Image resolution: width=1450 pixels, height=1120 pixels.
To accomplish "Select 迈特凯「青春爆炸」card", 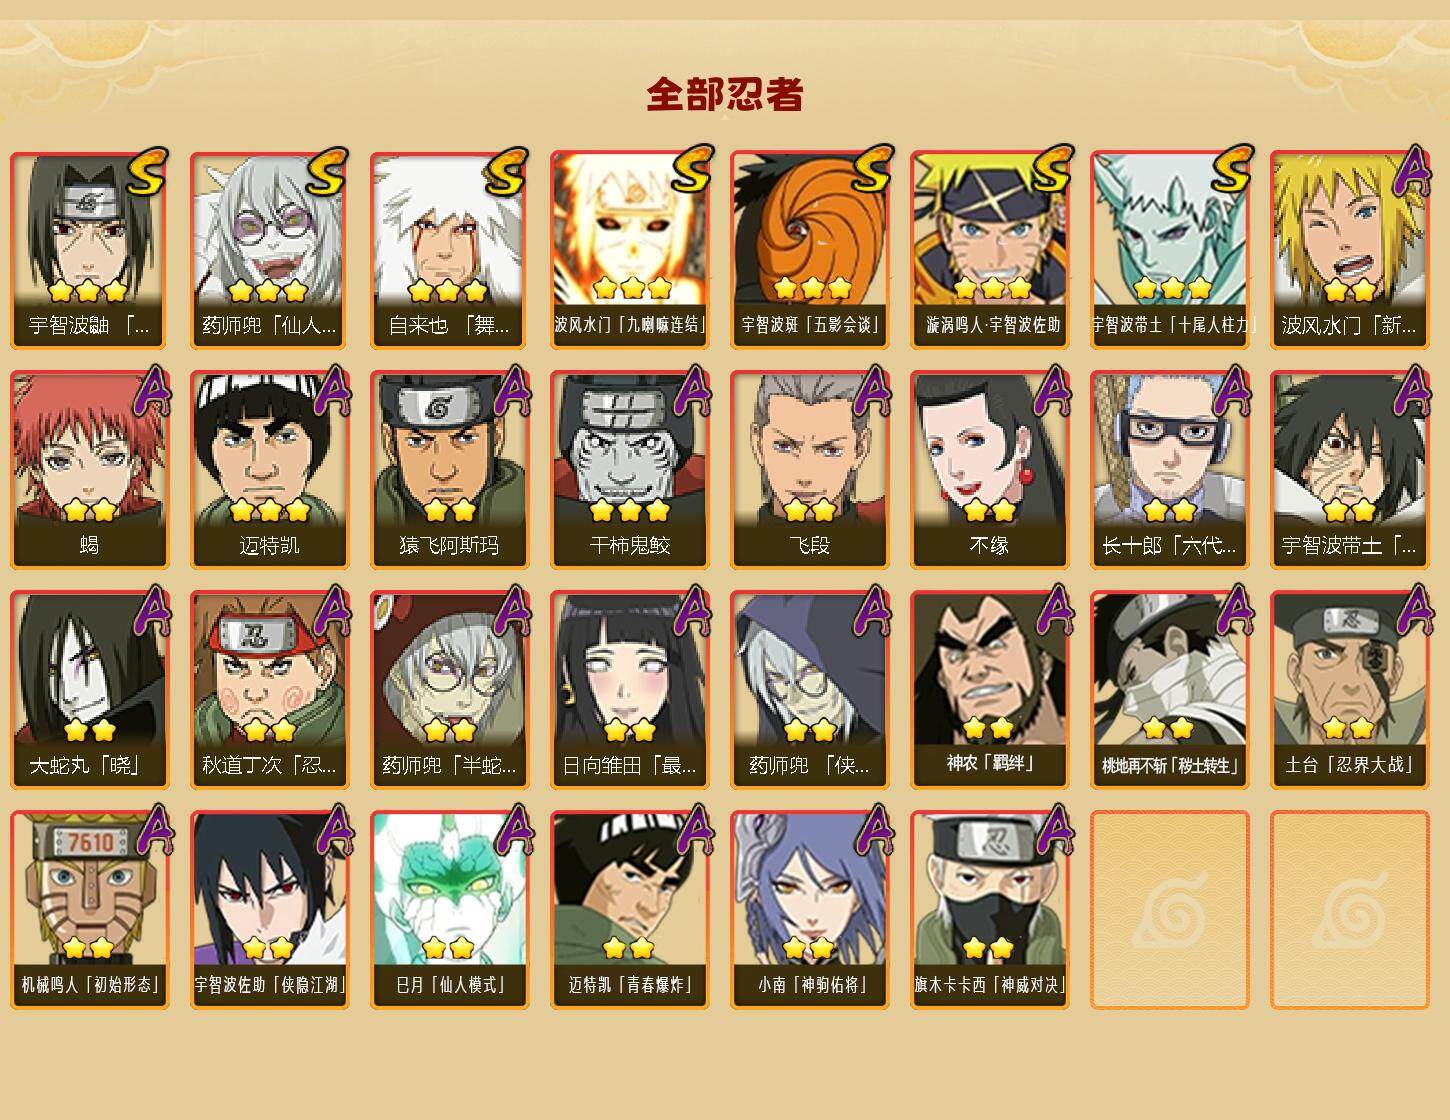I will tap(629, 909).
